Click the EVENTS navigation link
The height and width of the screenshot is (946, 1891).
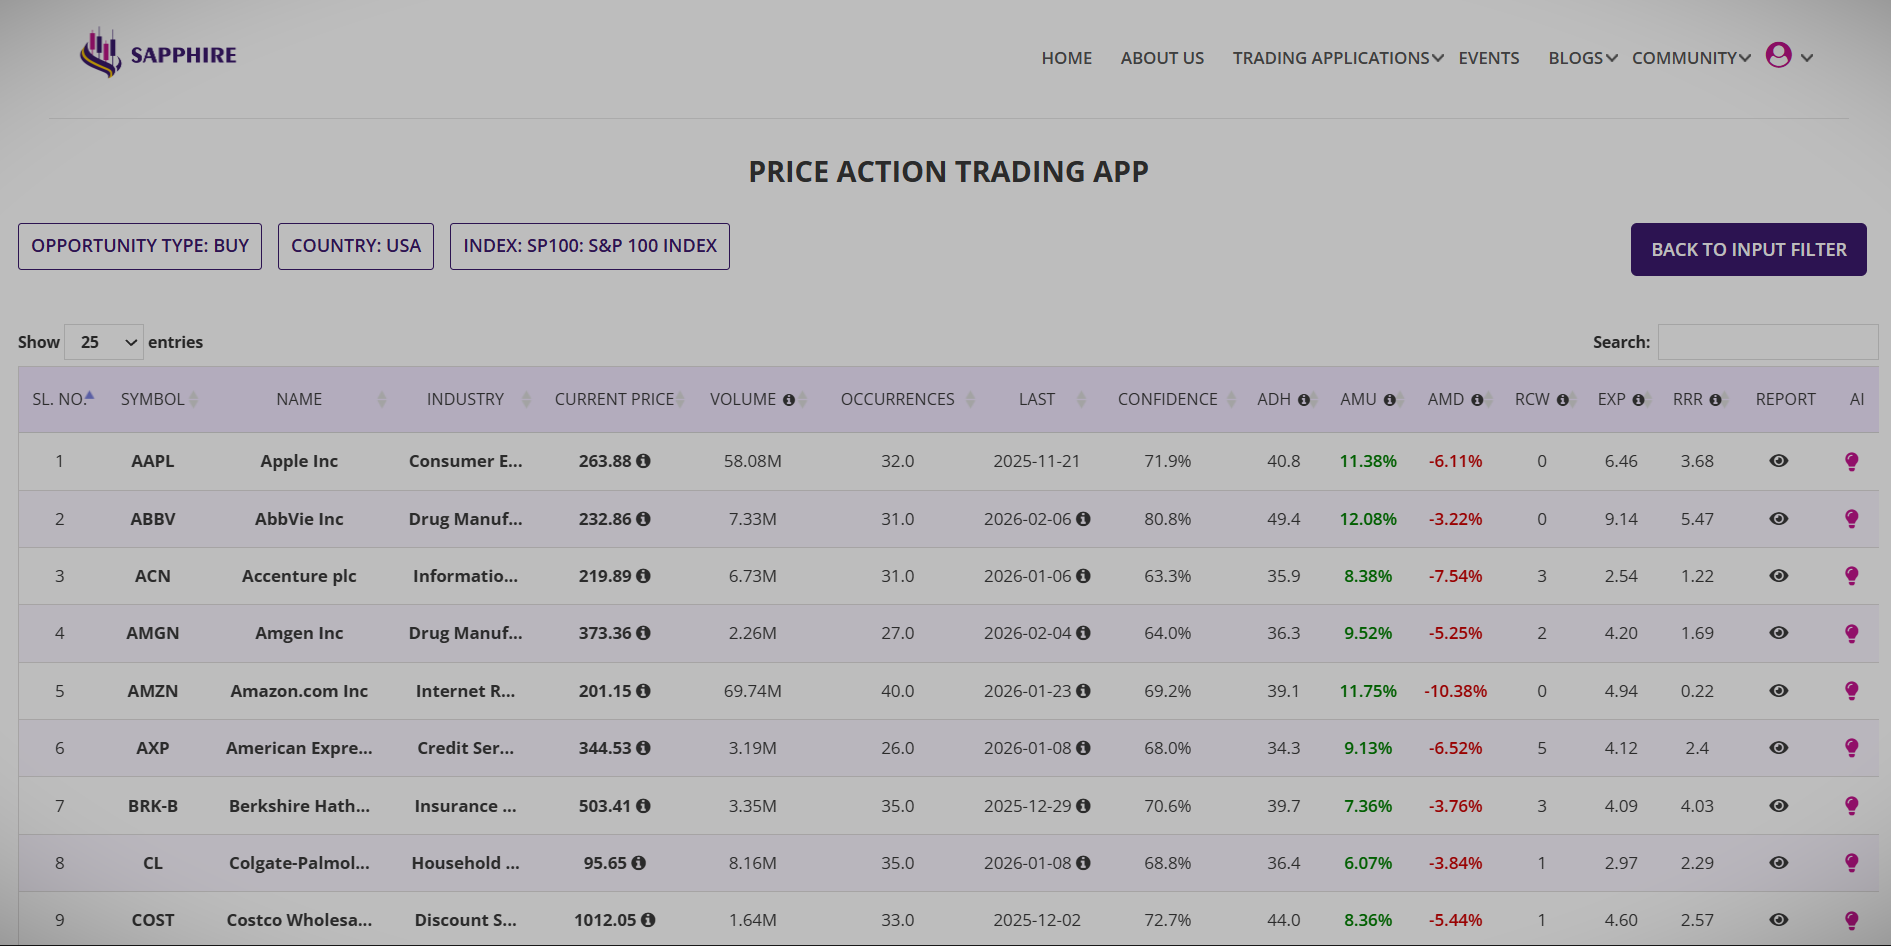[1489, 58]
